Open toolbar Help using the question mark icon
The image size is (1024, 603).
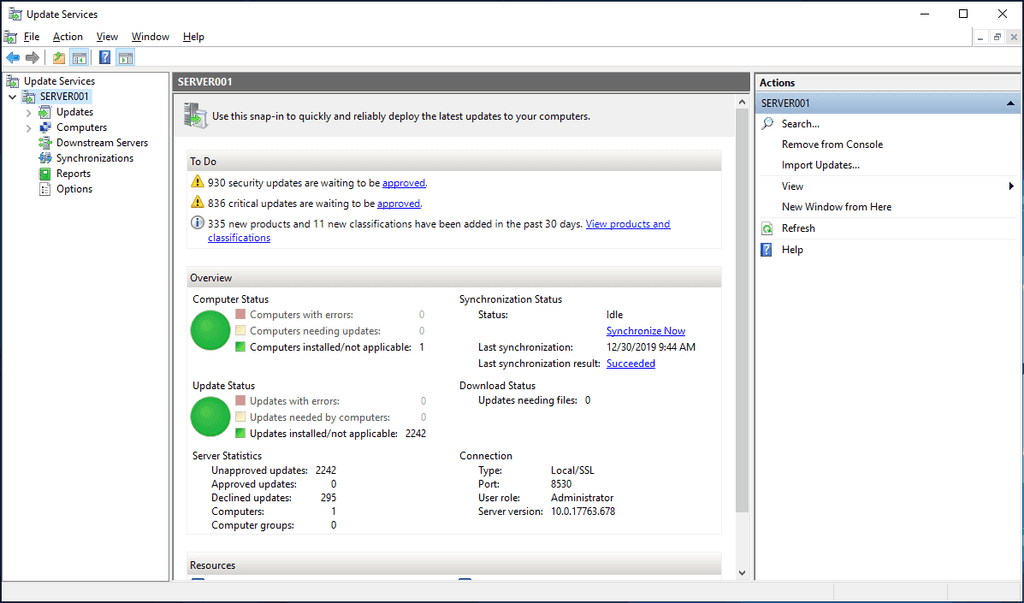(106, 57)
